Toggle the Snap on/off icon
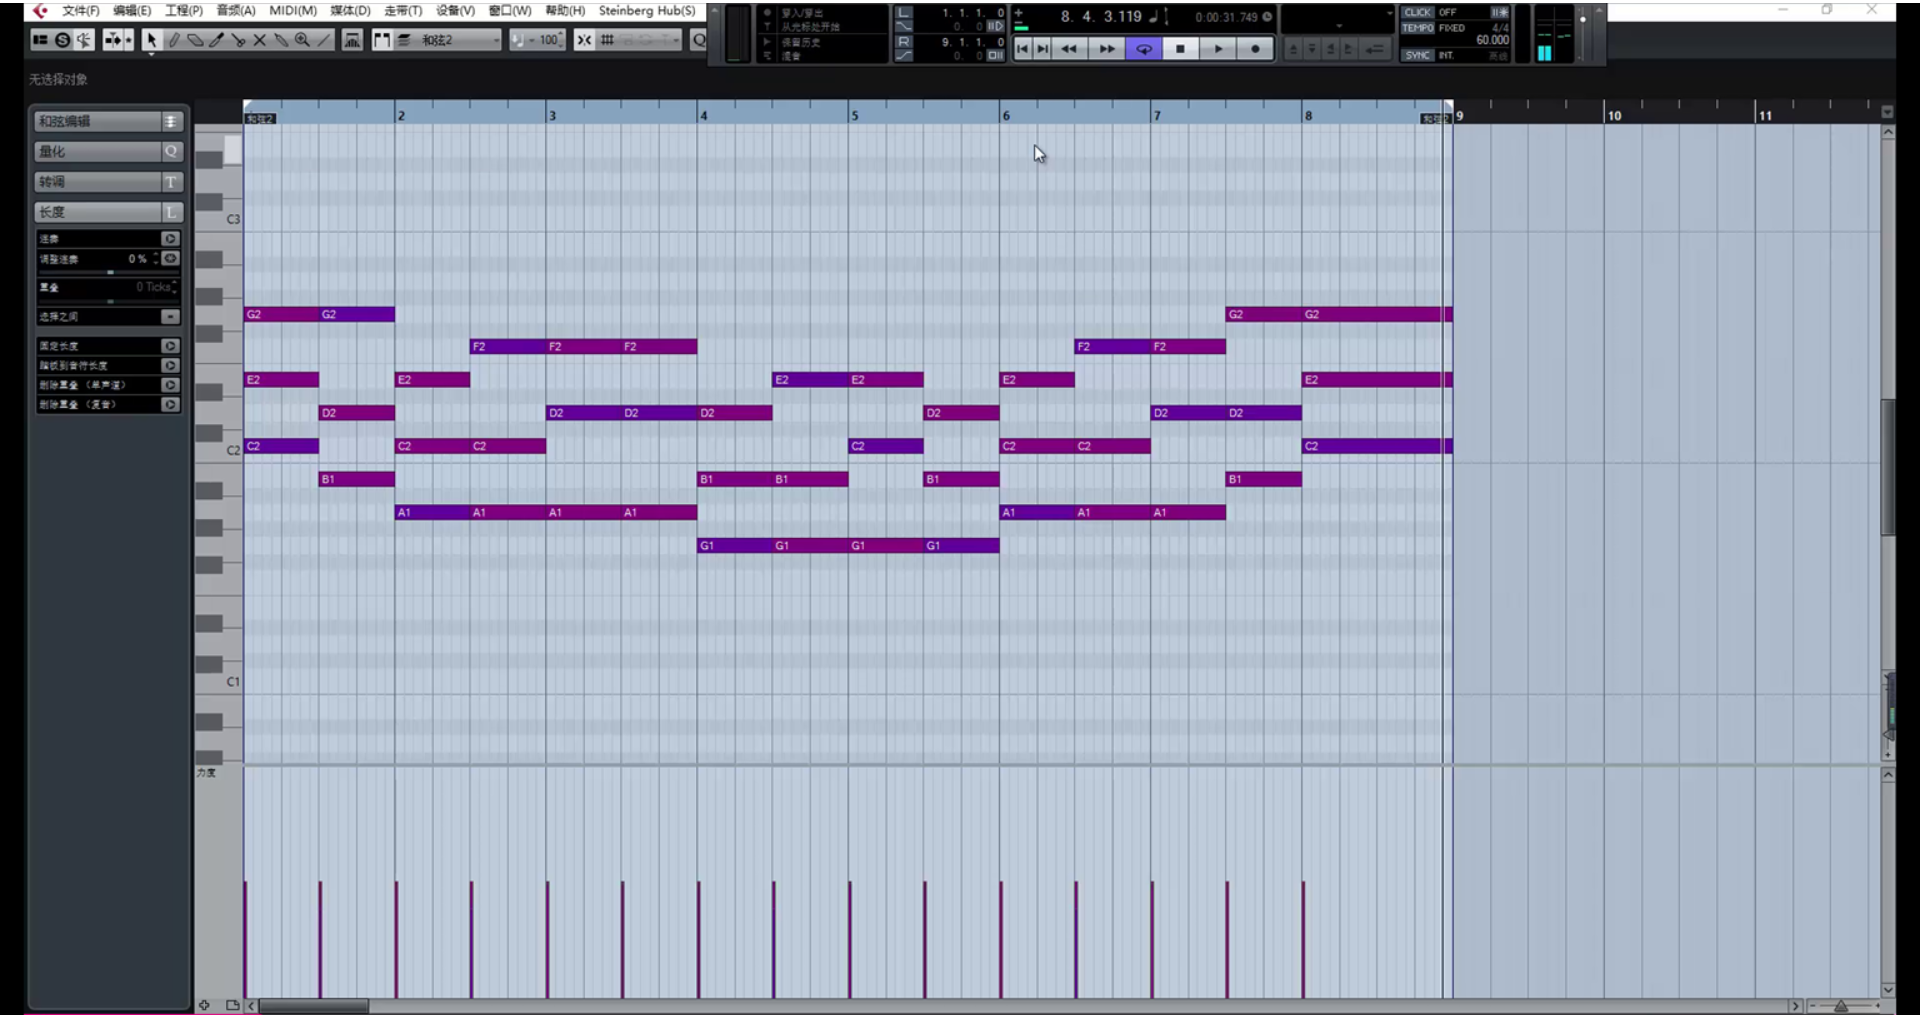 [x=584, y=40]
